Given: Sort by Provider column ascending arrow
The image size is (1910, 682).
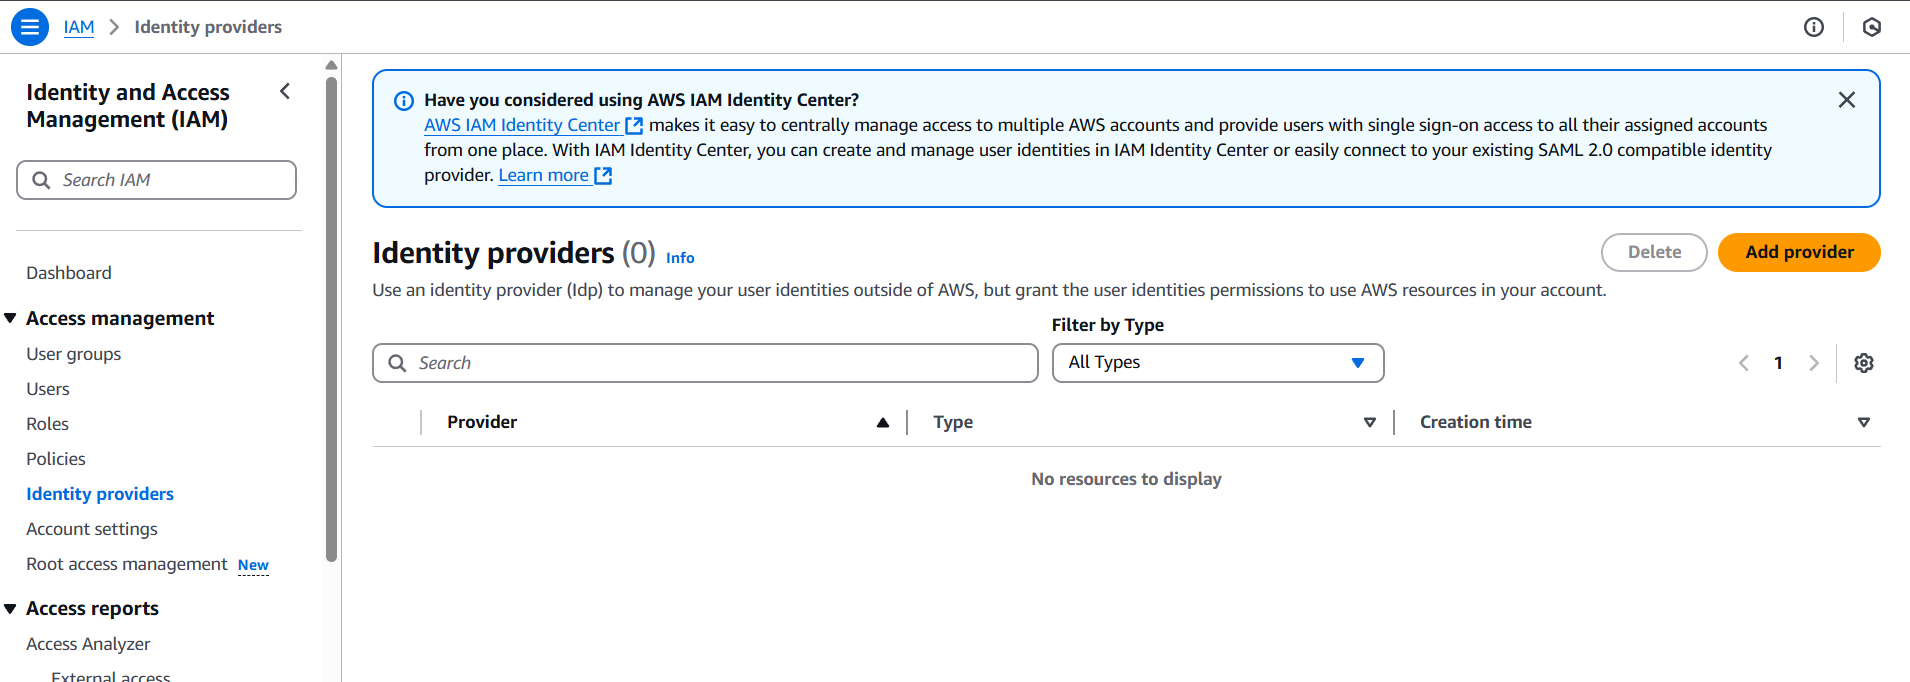Looking at the screenshot, I should (883, 423).
